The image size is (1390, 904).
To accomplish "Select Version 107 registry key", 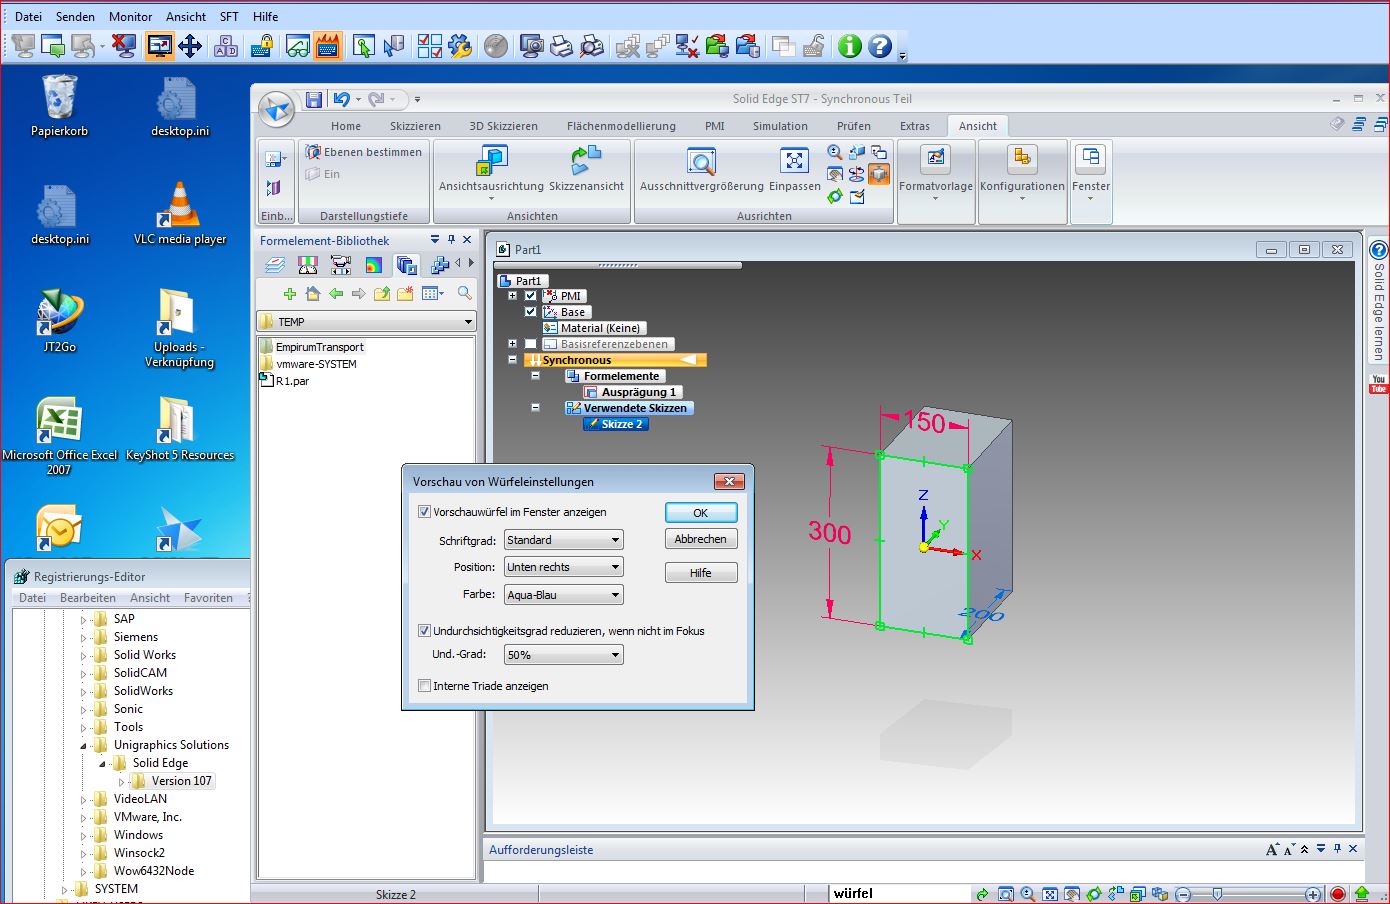I will (x=181, y=781).
